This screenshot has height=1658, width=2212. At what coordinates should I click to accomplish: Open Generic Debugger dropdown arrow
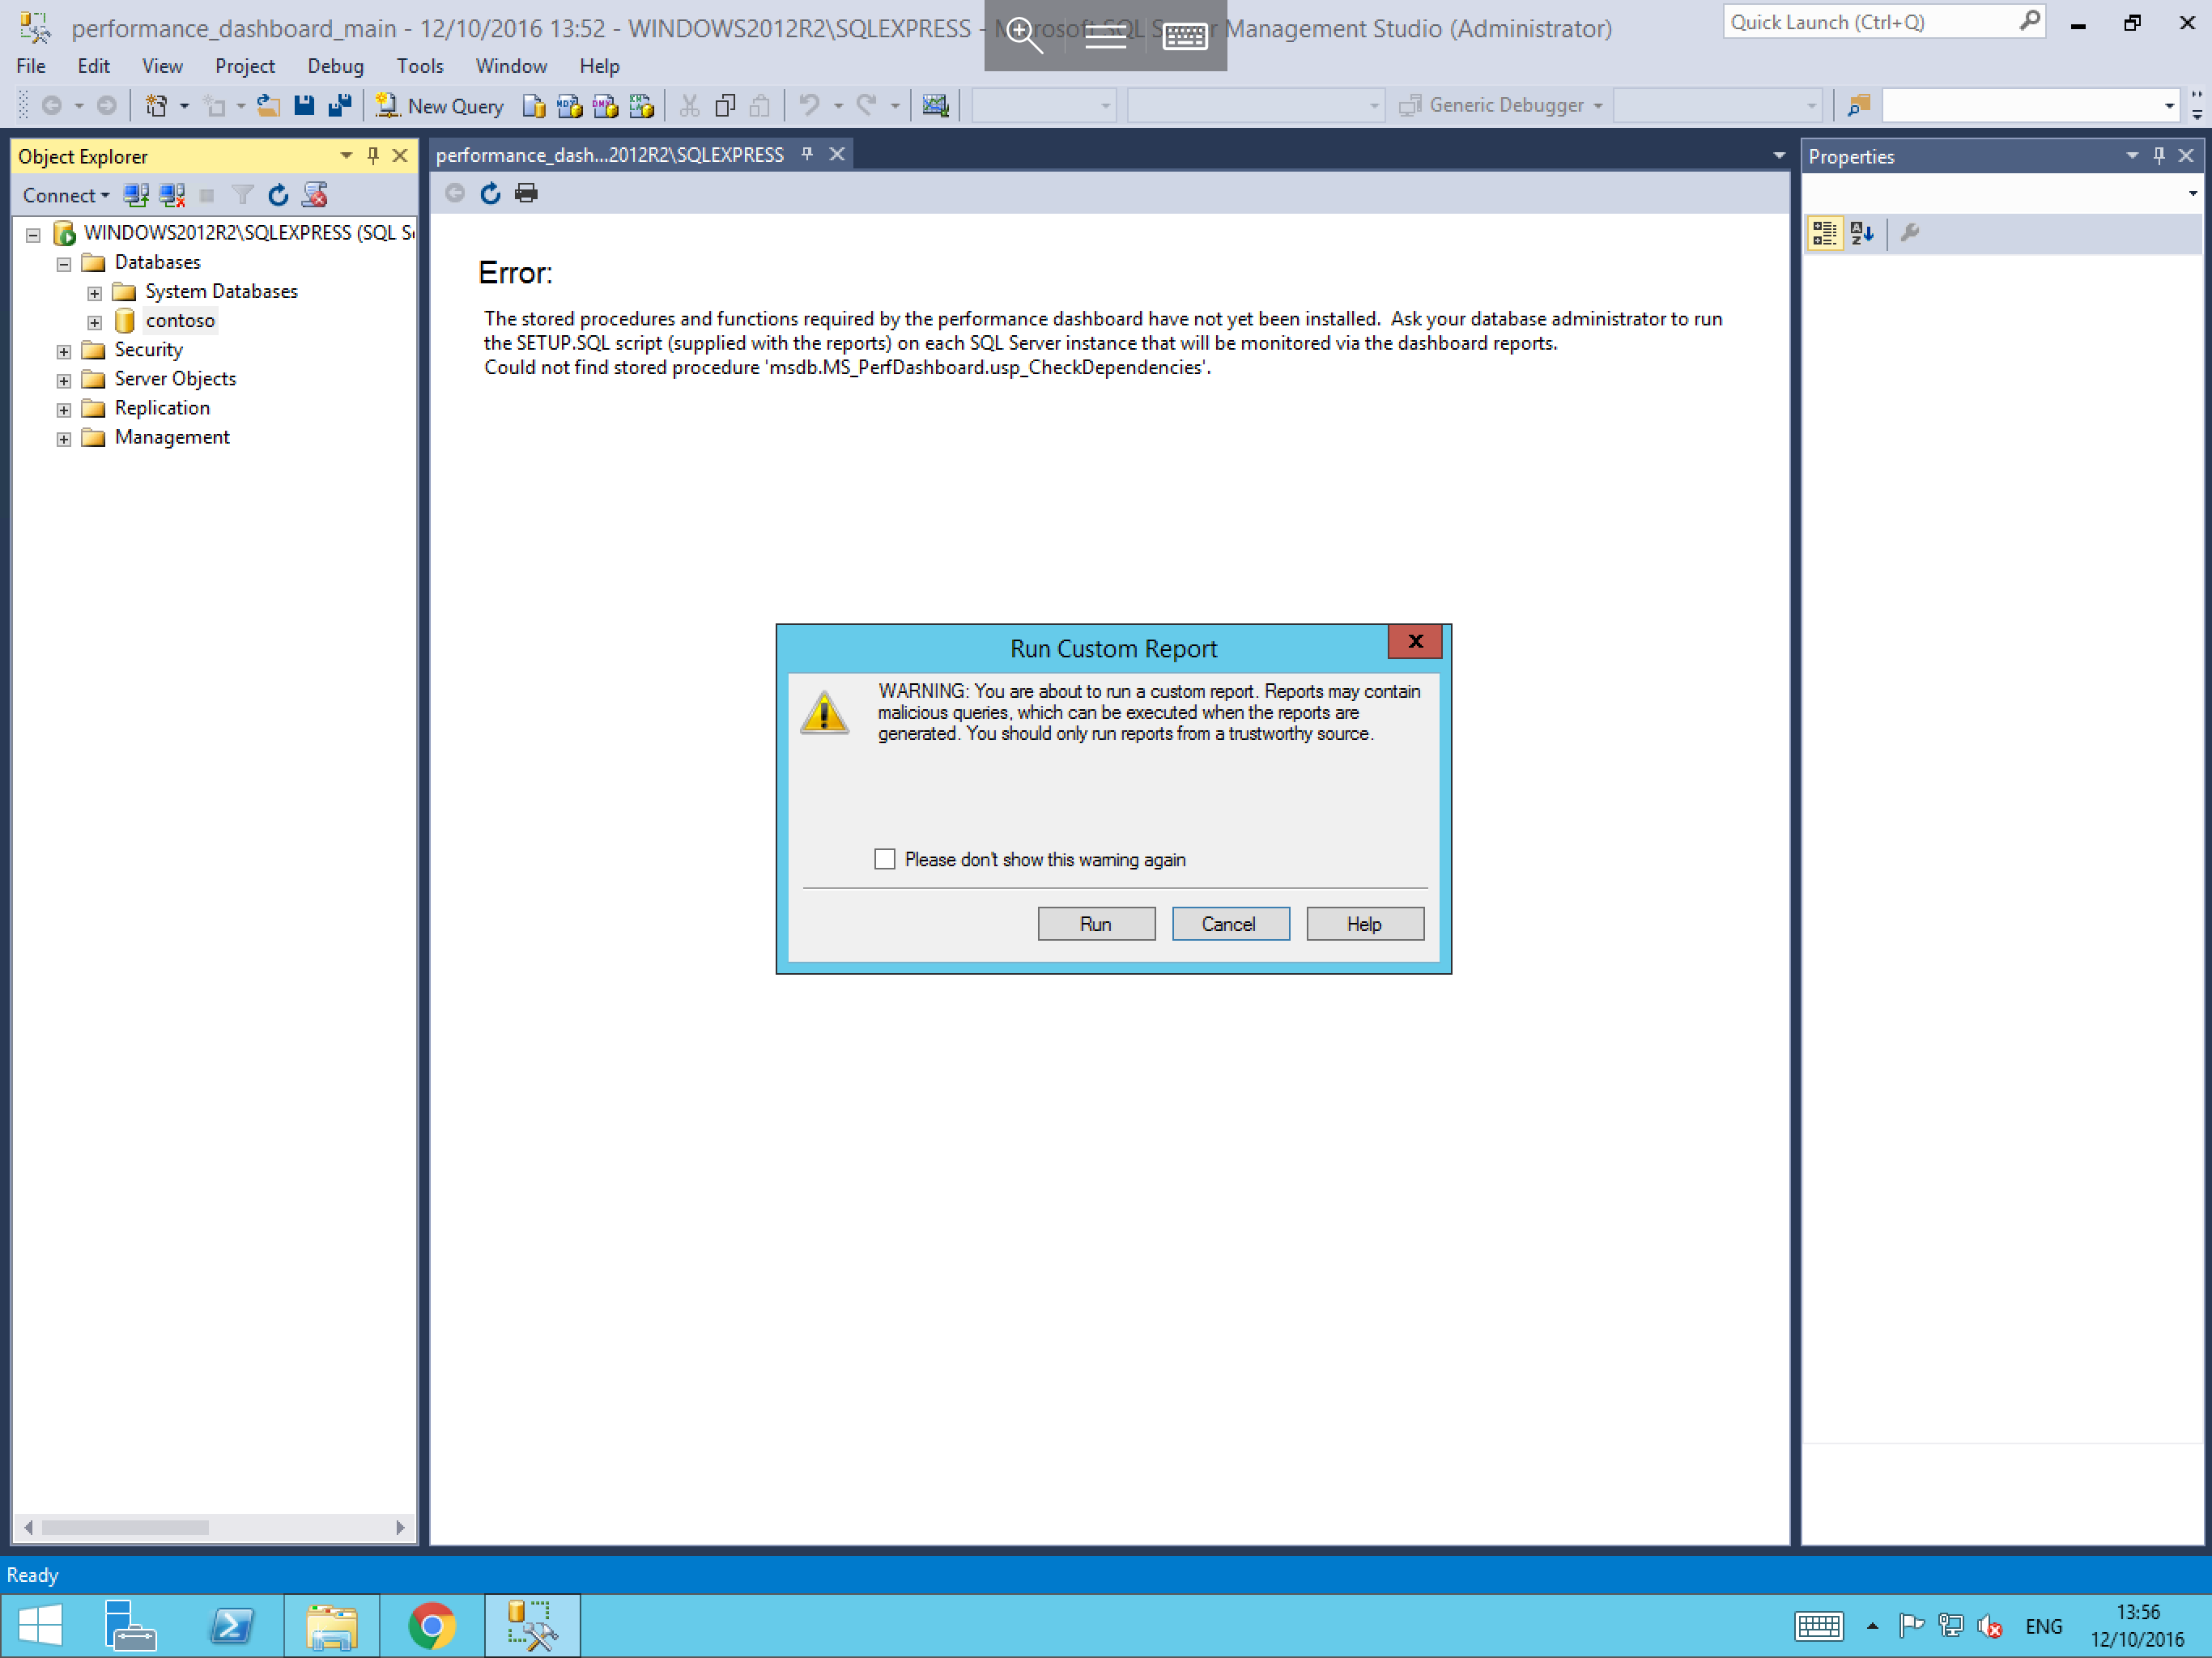(x=1598, y=106)
